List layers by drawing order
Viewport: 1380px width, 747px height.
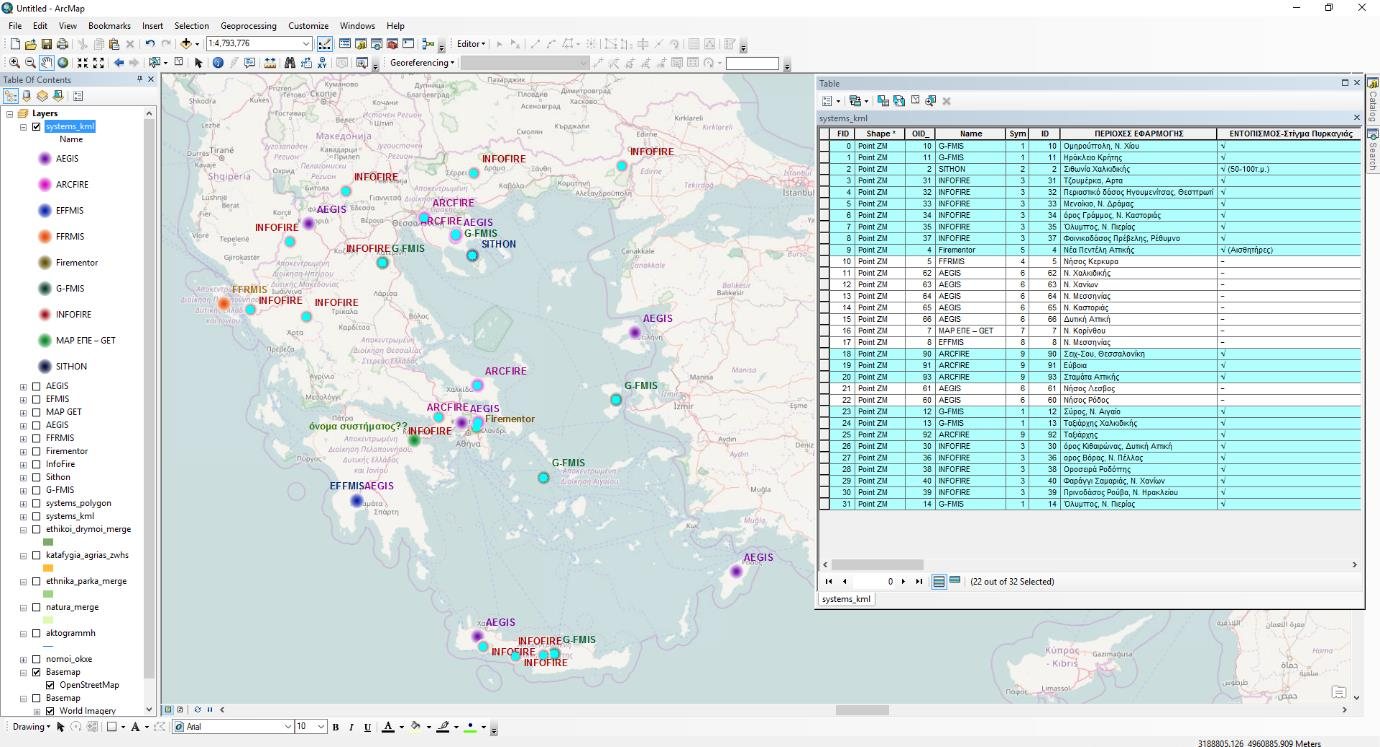tap(11, 96)
